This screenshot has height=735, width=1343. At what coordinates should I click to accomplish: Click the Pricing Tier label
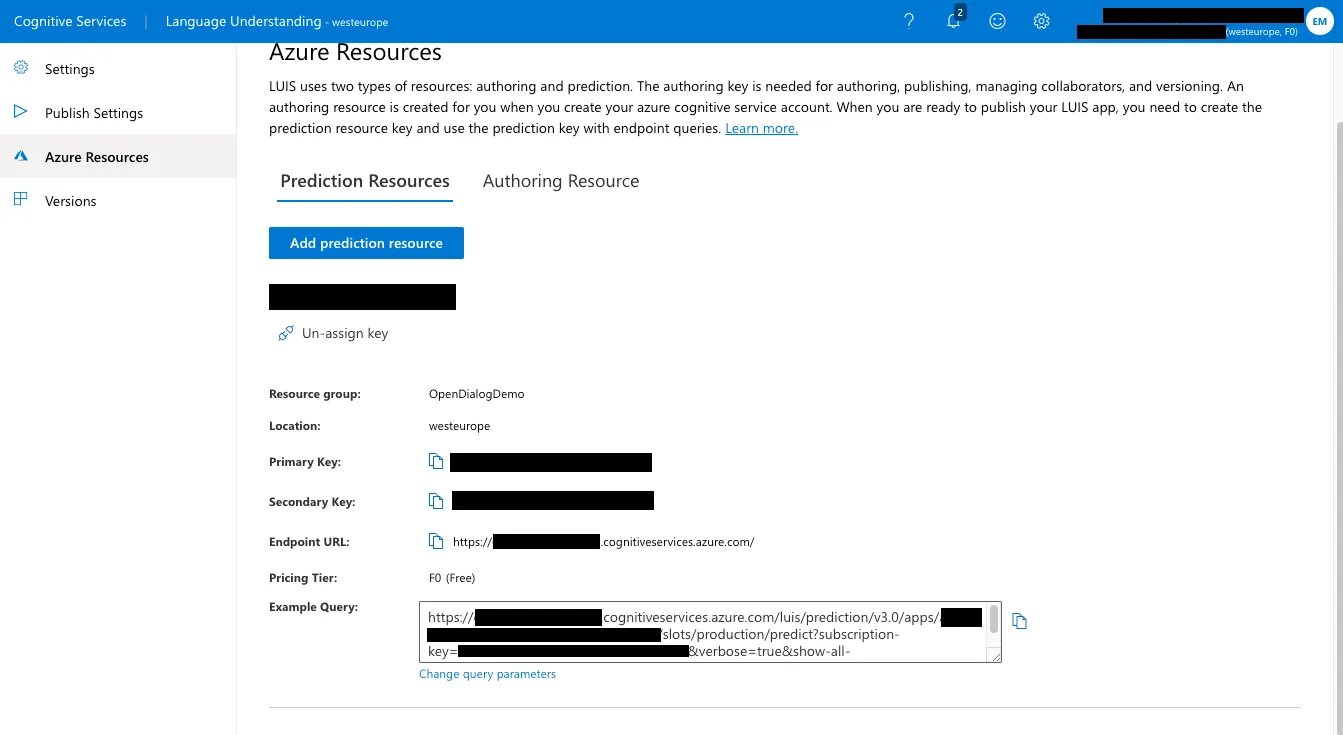303,578
